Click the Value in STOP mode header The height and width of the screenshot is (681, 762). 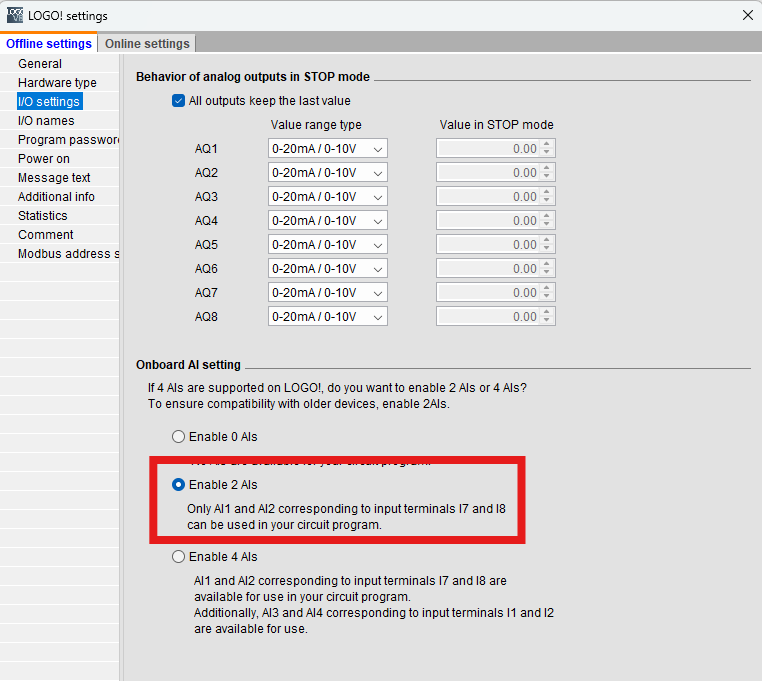pyautogui.click(x=496, y=125)
